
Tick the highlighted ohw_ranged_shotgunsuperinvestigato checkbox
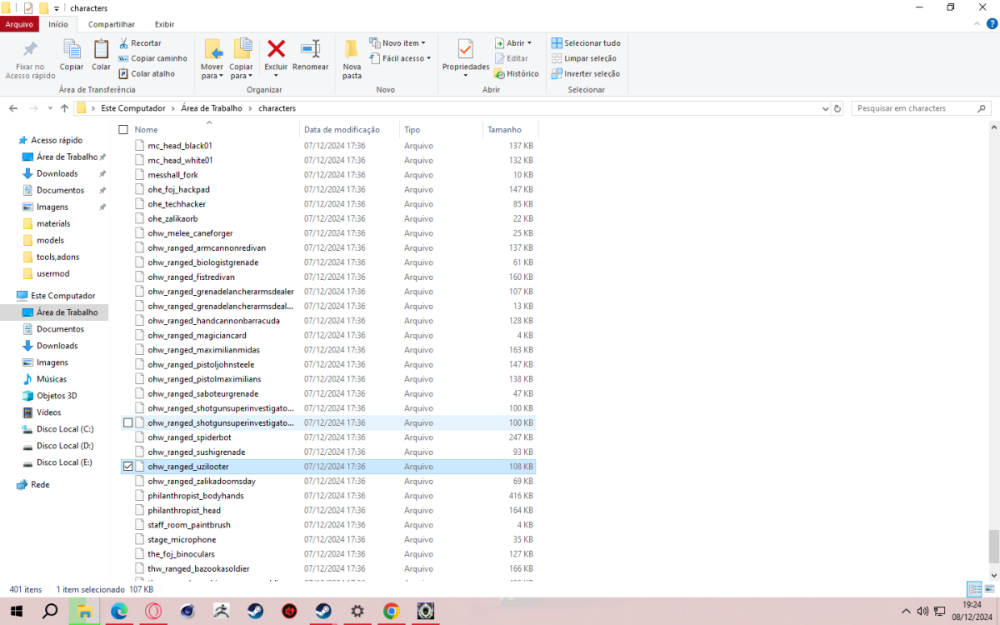[x=127, y=423]
